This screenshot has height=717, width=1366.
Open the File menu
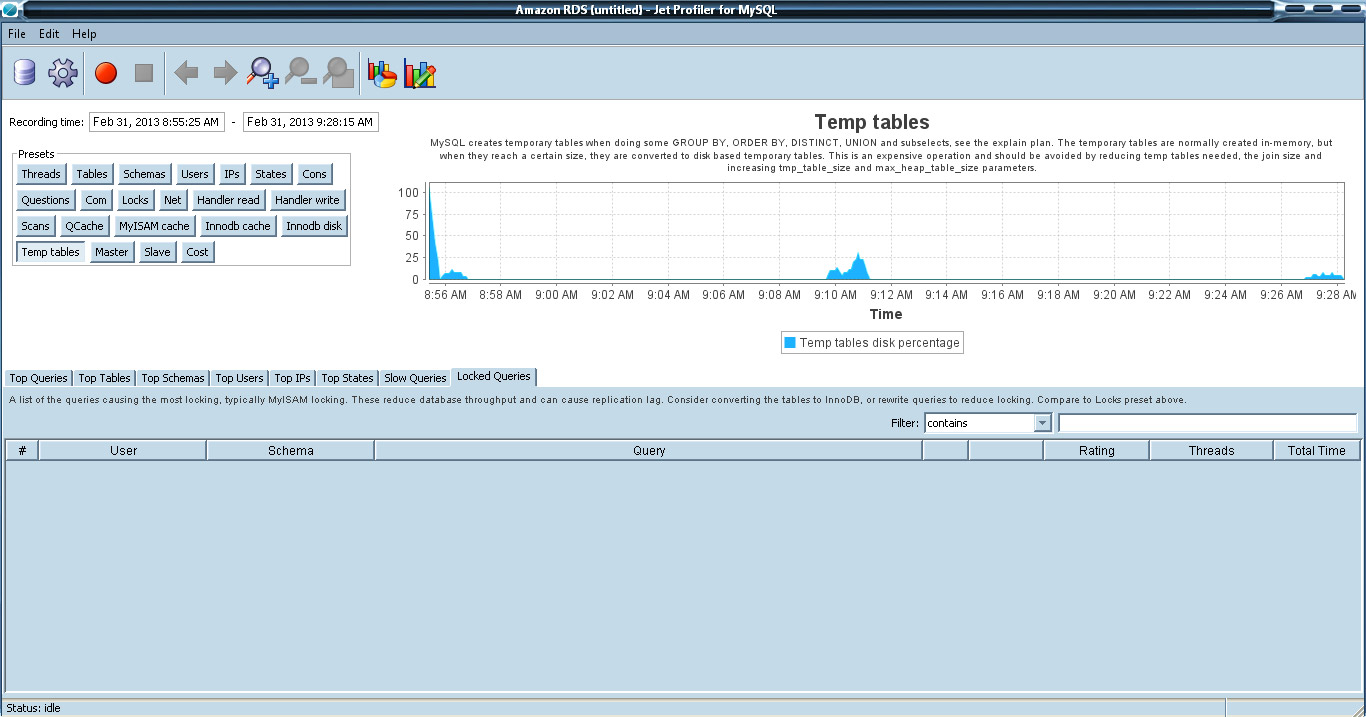tap(16, 33)
